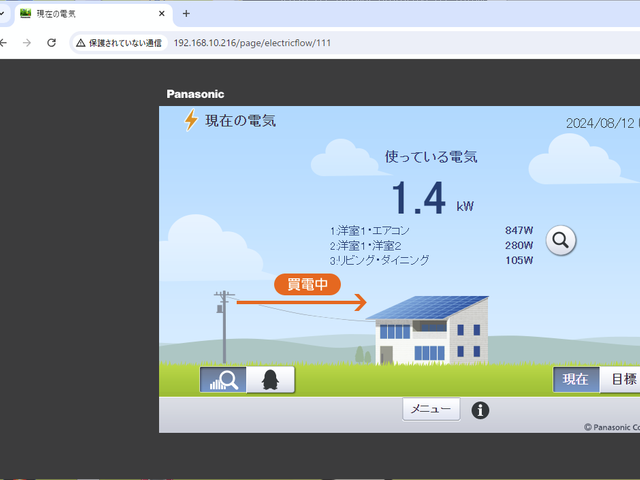Screen dimensions: 640x480
Task: Click the Panasonic logo text
Action: pyautogui.click(x=195, y=94)
